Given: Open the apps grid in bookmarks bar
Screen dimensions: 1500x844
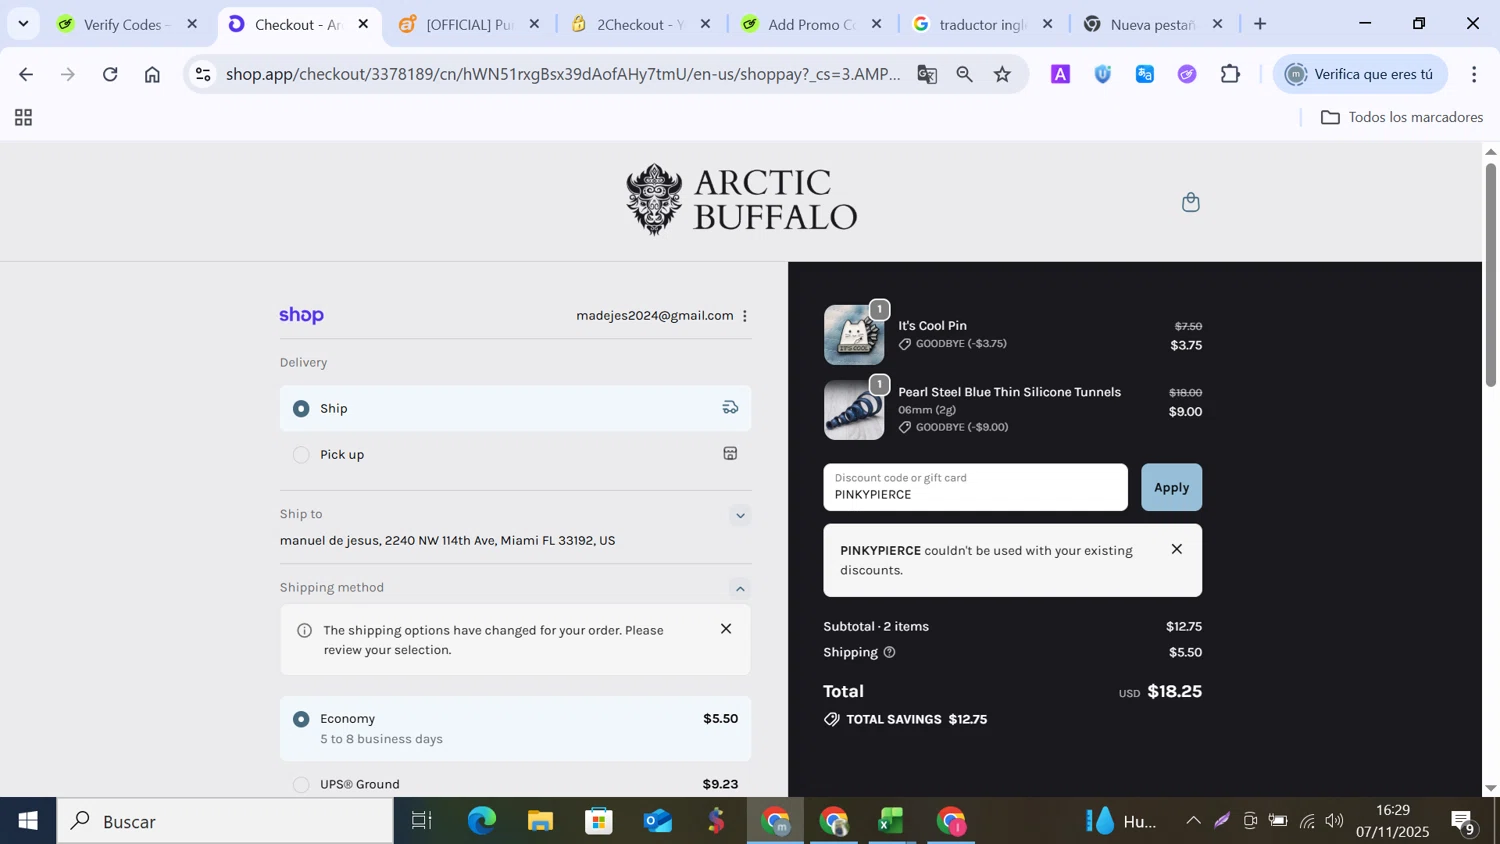Looking at the screenshot, I should (x=23, y=118).
